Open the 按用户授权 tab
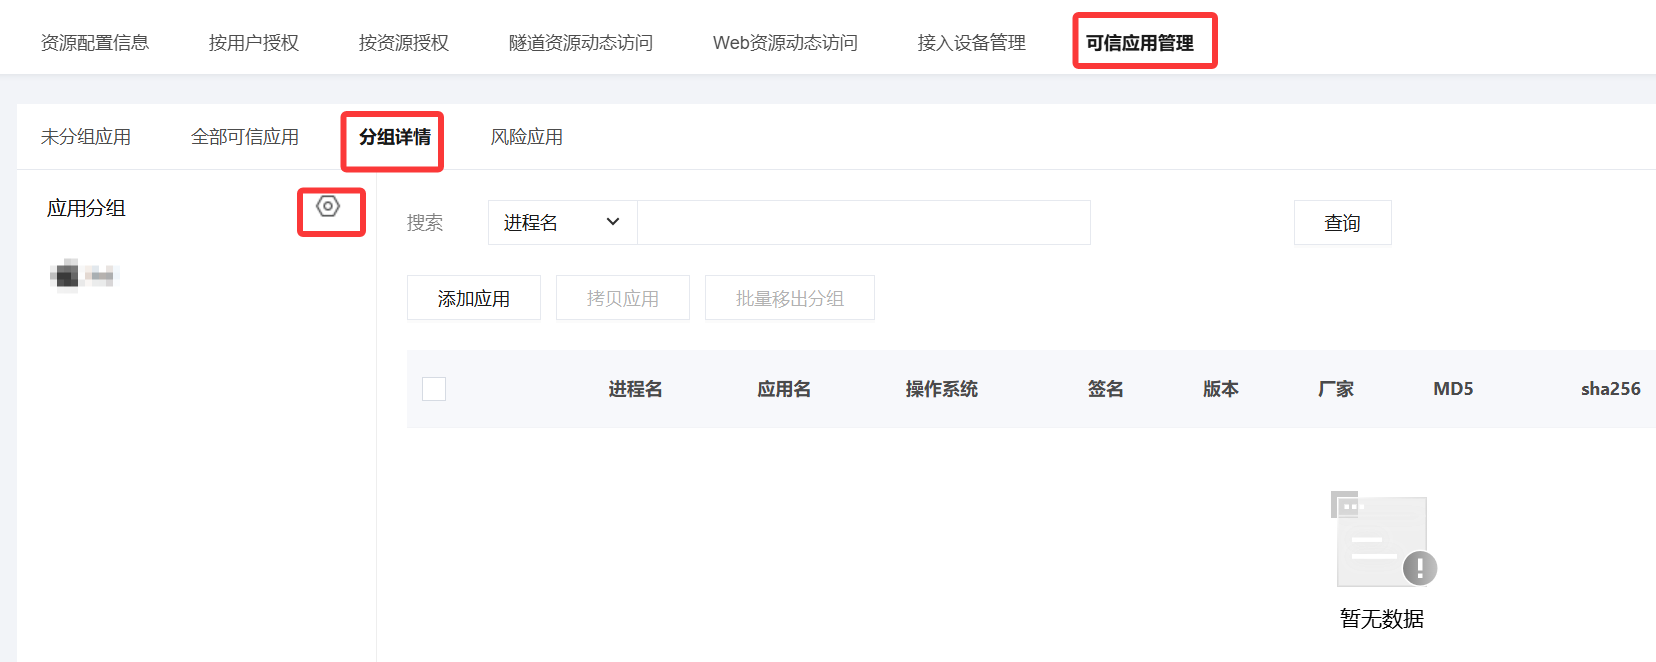The height and width of the screenshot is (662, 1656). pyautogui.click(x=254, y=43)
